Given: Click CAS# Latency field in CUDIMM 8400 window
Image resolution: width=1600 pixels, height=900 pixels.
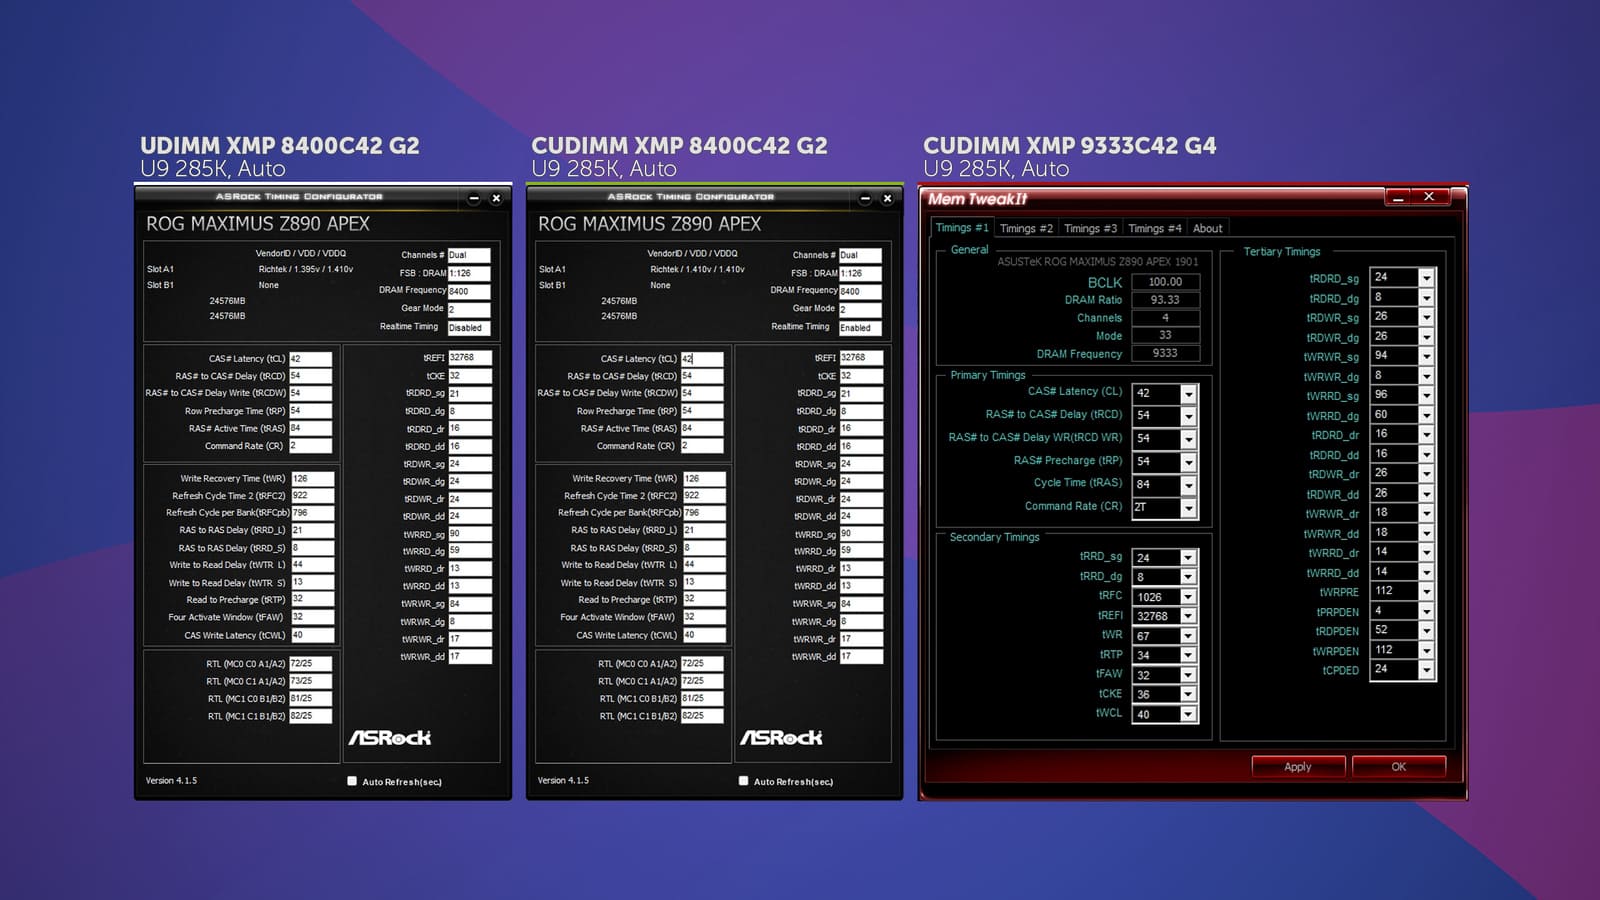Looking at the screenshot, I should click(702, 359).
